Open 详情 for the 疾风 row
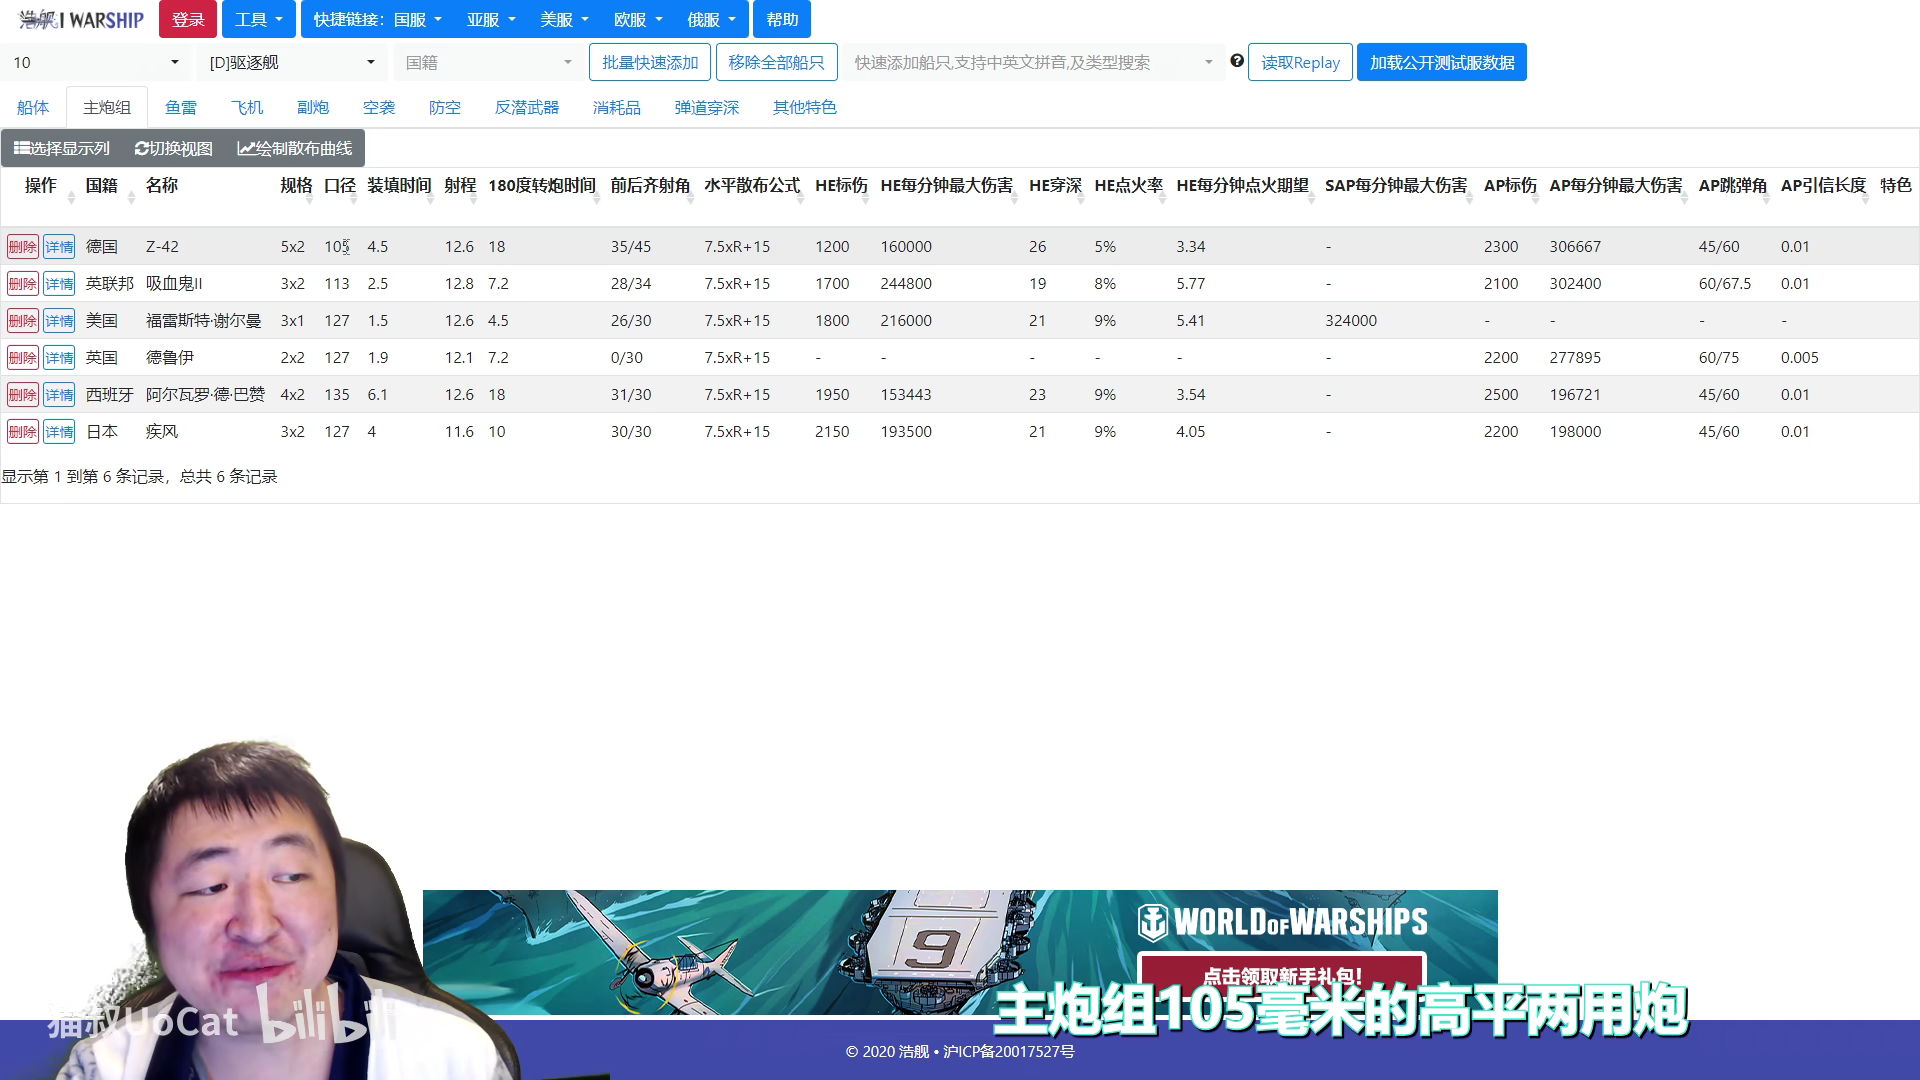This screenshot has width=1920, height=1080. [59, 431]
